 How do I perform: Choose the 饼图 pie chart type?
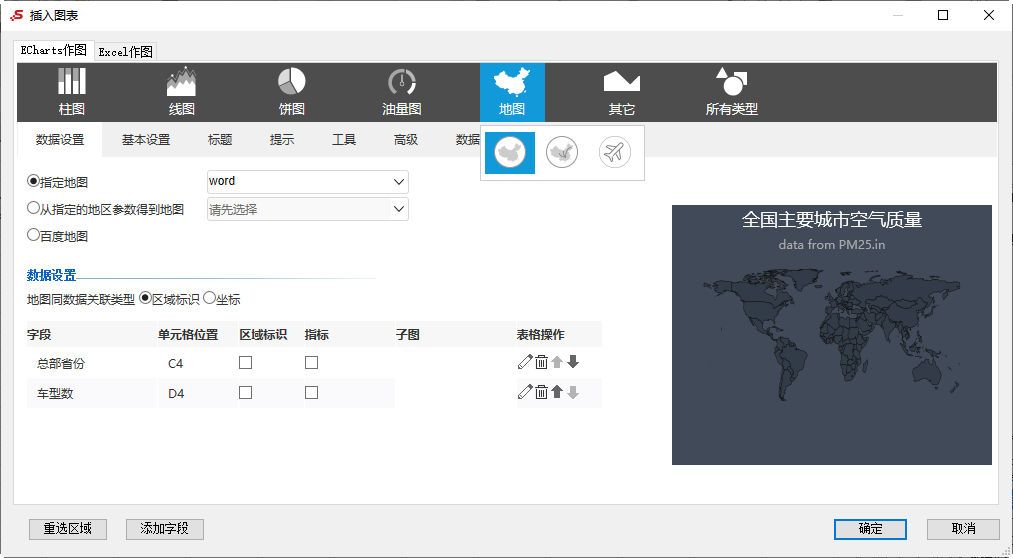pos(291,92)
